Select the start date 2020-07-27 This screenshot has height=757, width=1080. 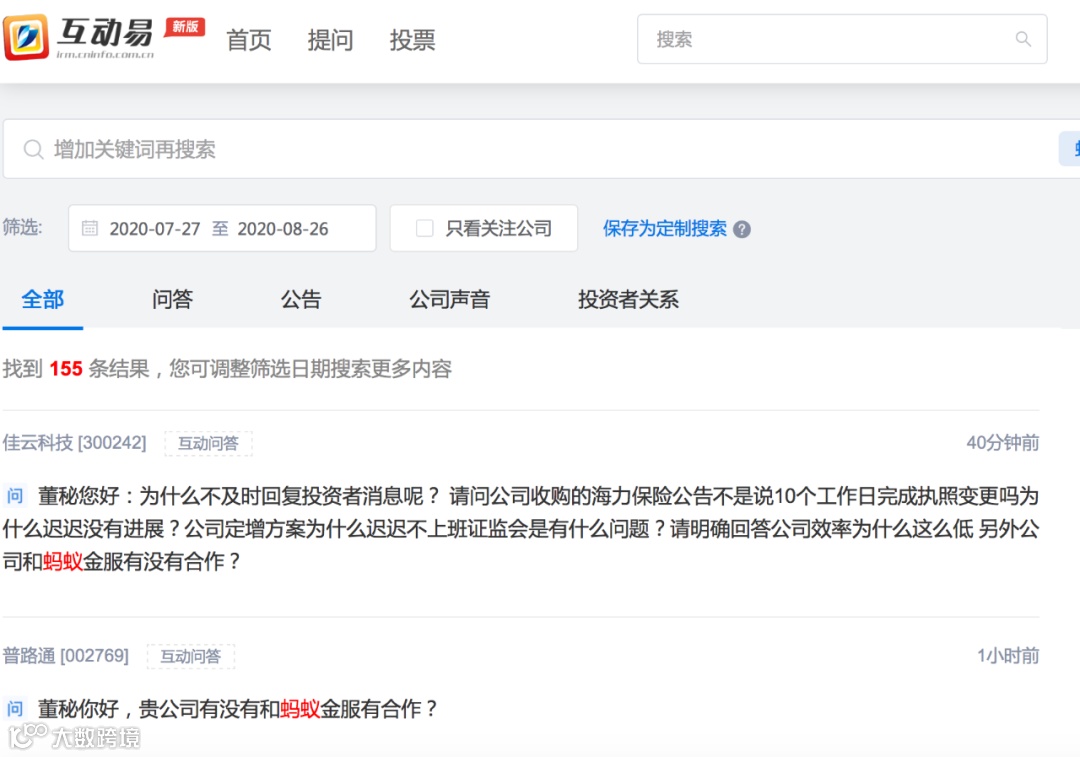155,229
